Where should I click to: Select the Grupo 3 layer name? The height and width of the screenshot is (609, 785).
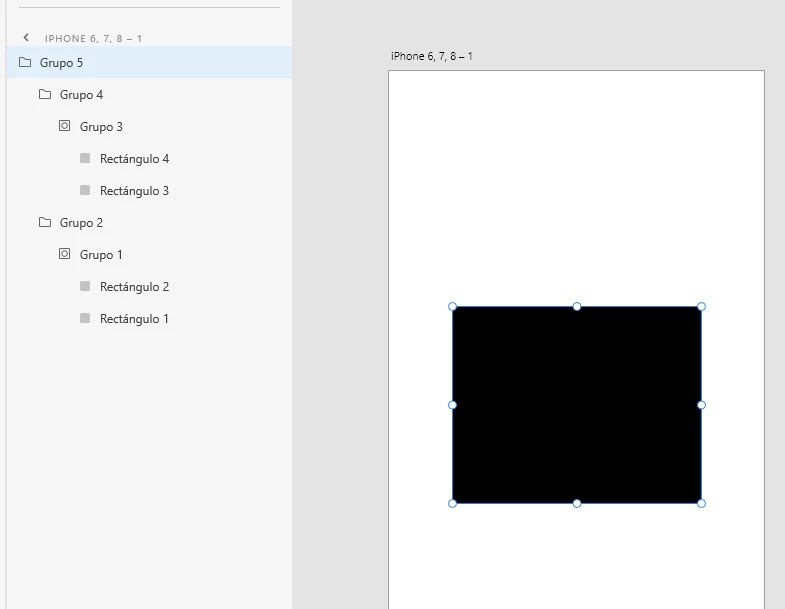[101, 127]
